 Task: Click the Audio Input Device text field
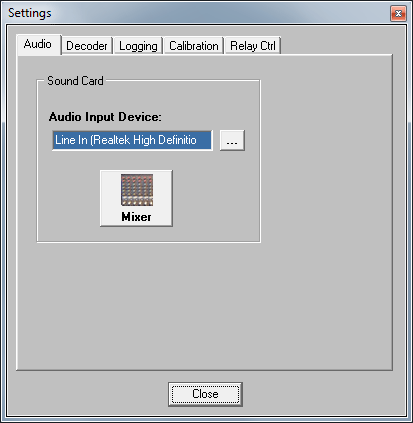[x=132, y=140]
